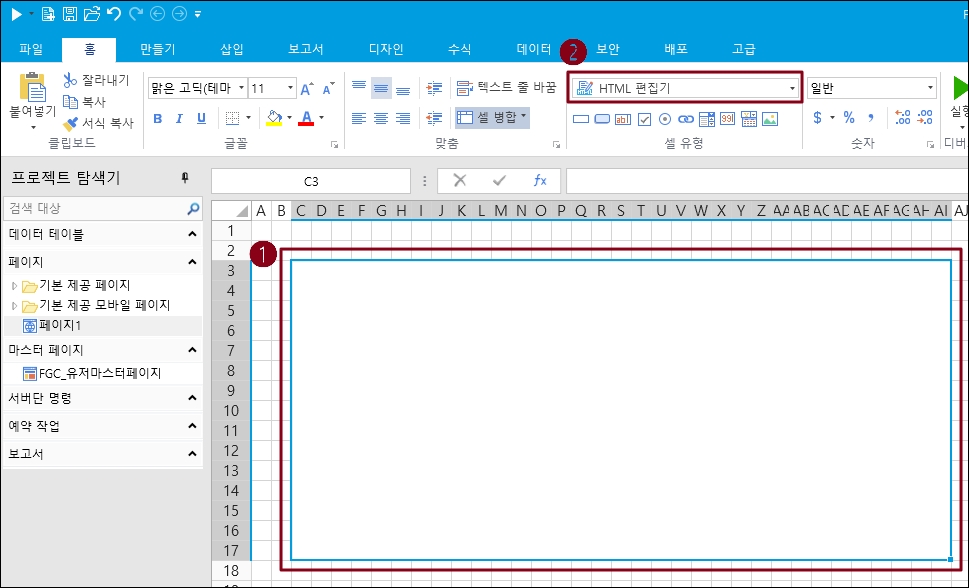Select the hyperlink cell type icon
This screenshot has width=969, height=588.
tap(686, 119)
